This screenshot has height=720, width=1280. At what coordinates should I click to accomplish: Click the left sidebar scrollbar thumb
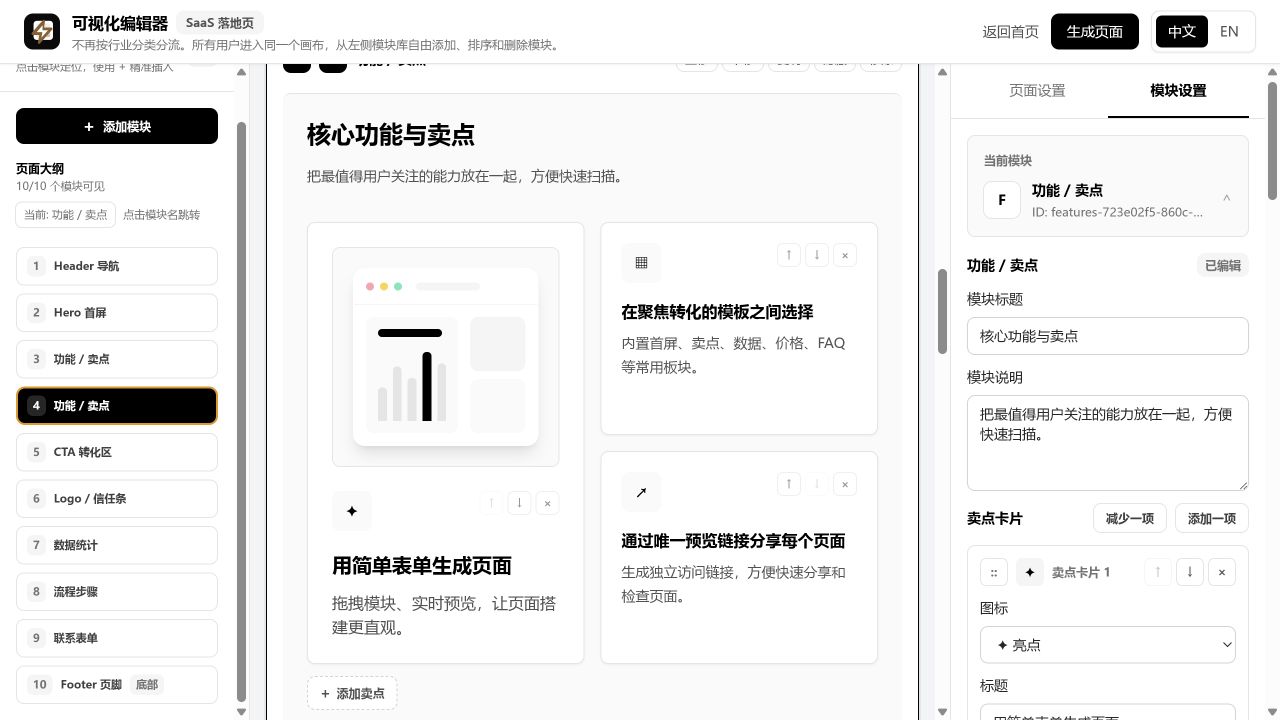pyautogui.click(x=241, y=411)
